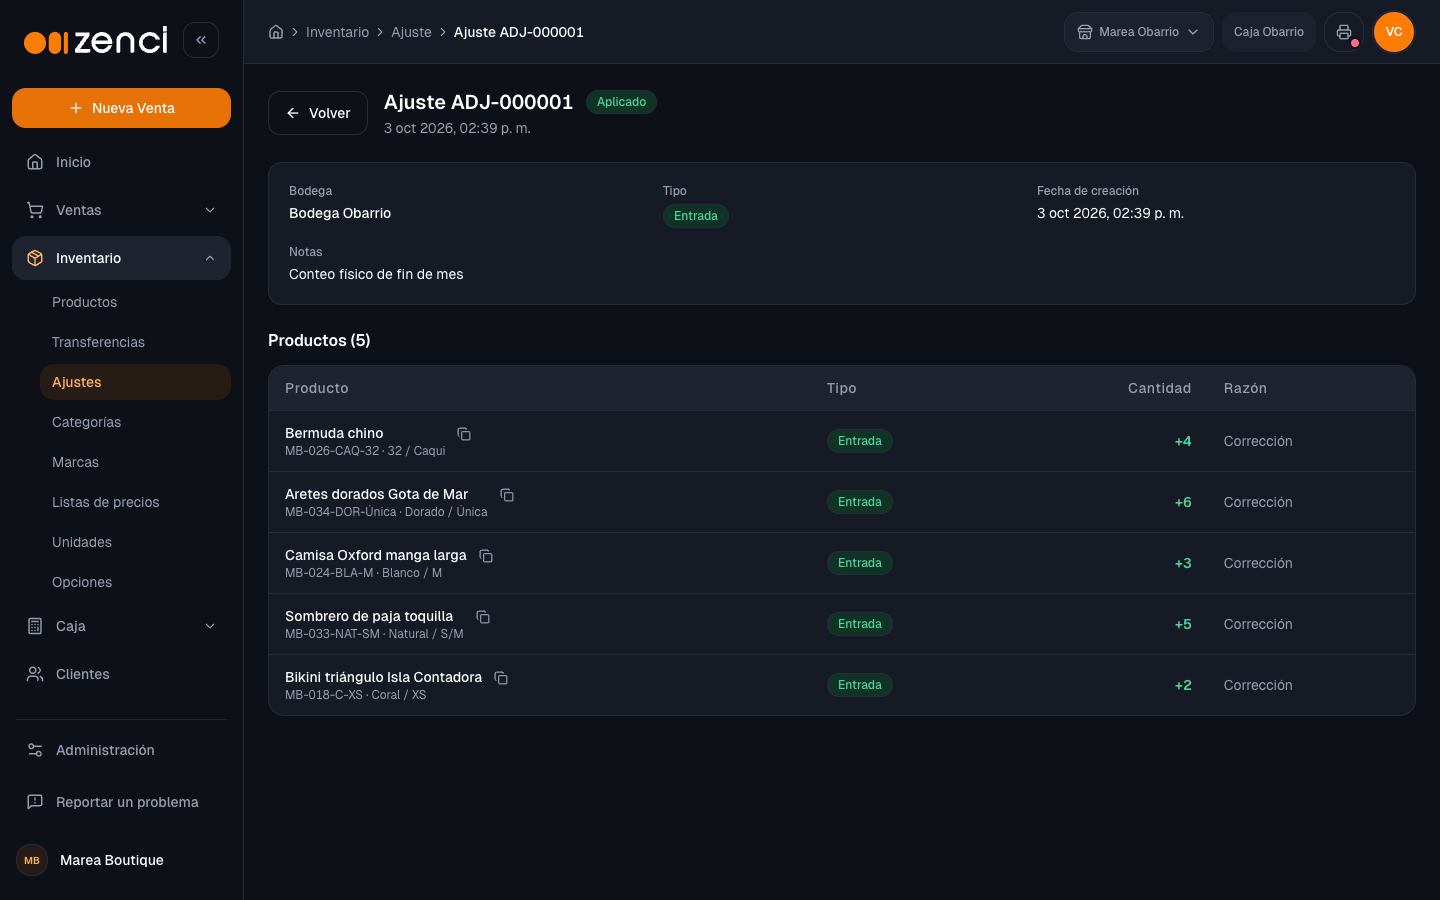Click the Inventario breadcrumb link
Screen dimensions: 1440x900
pyautogui.click(x=337, y=32)
